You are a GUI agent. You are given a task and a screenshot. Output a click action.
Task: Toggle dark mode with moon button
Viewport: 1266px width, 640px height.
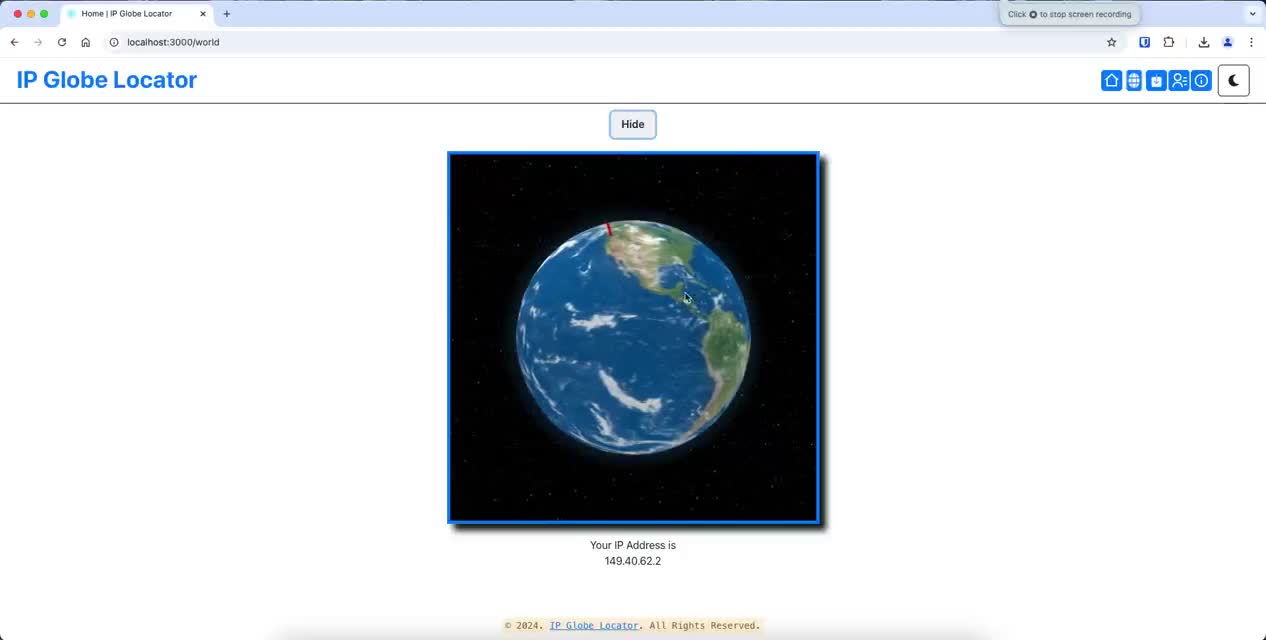pyautogui.click(x=1233, y=81)
